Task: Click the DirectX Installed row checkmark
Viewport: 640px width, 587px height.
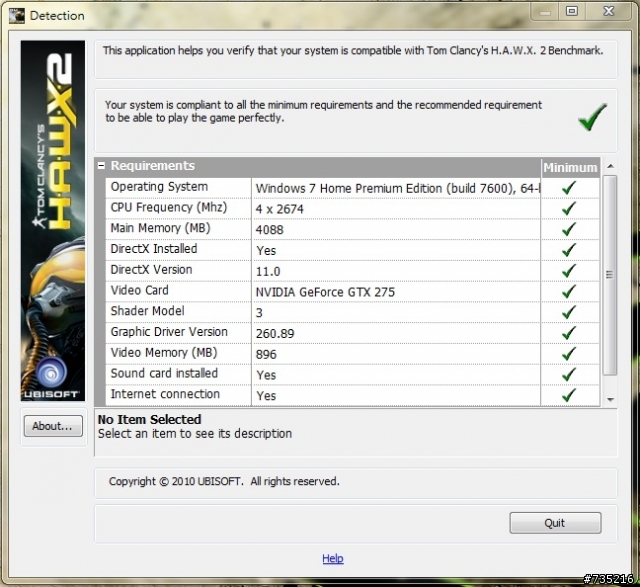Action: [569, 249]
